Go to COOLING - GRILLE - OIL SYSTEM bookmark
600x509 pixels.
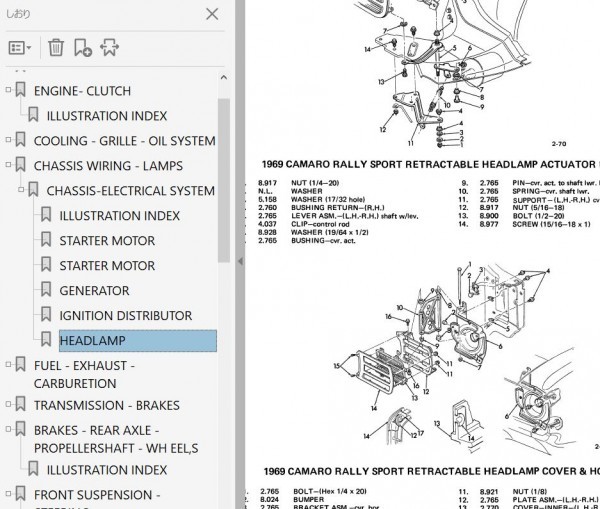(x=125, y=141)
